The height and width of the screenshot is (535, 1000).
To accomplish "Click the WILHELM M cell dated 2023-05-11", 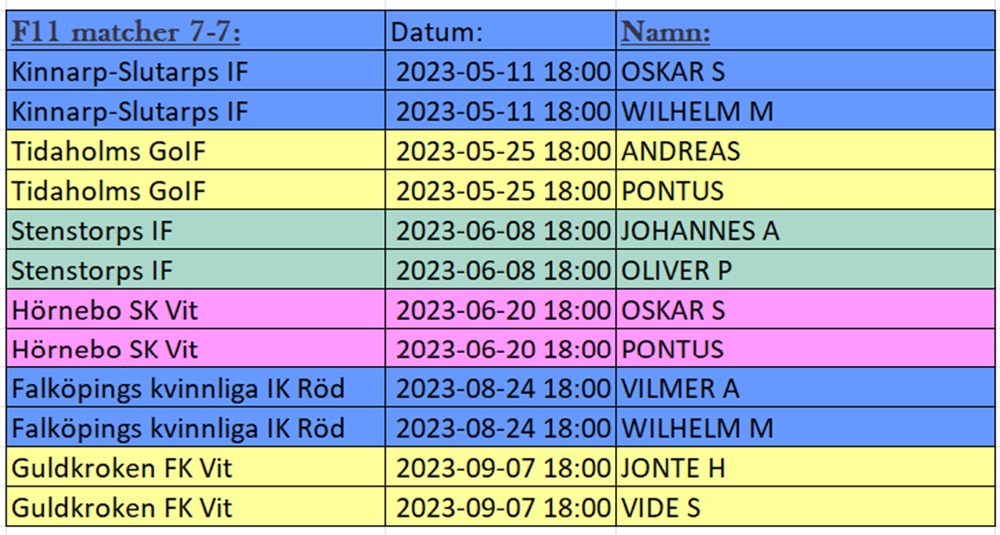I will click(x=805, y=110).
